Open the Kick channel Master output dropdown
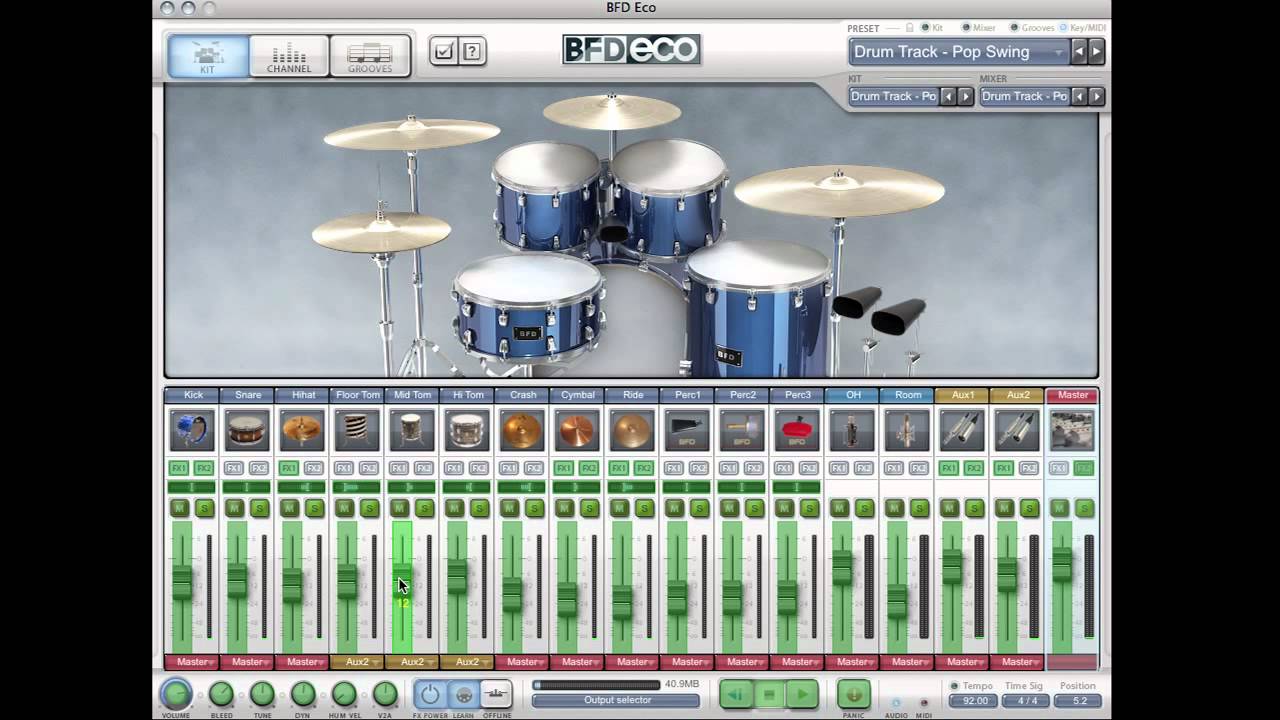Screen dimensions: 1280x720 click(192, 662)
